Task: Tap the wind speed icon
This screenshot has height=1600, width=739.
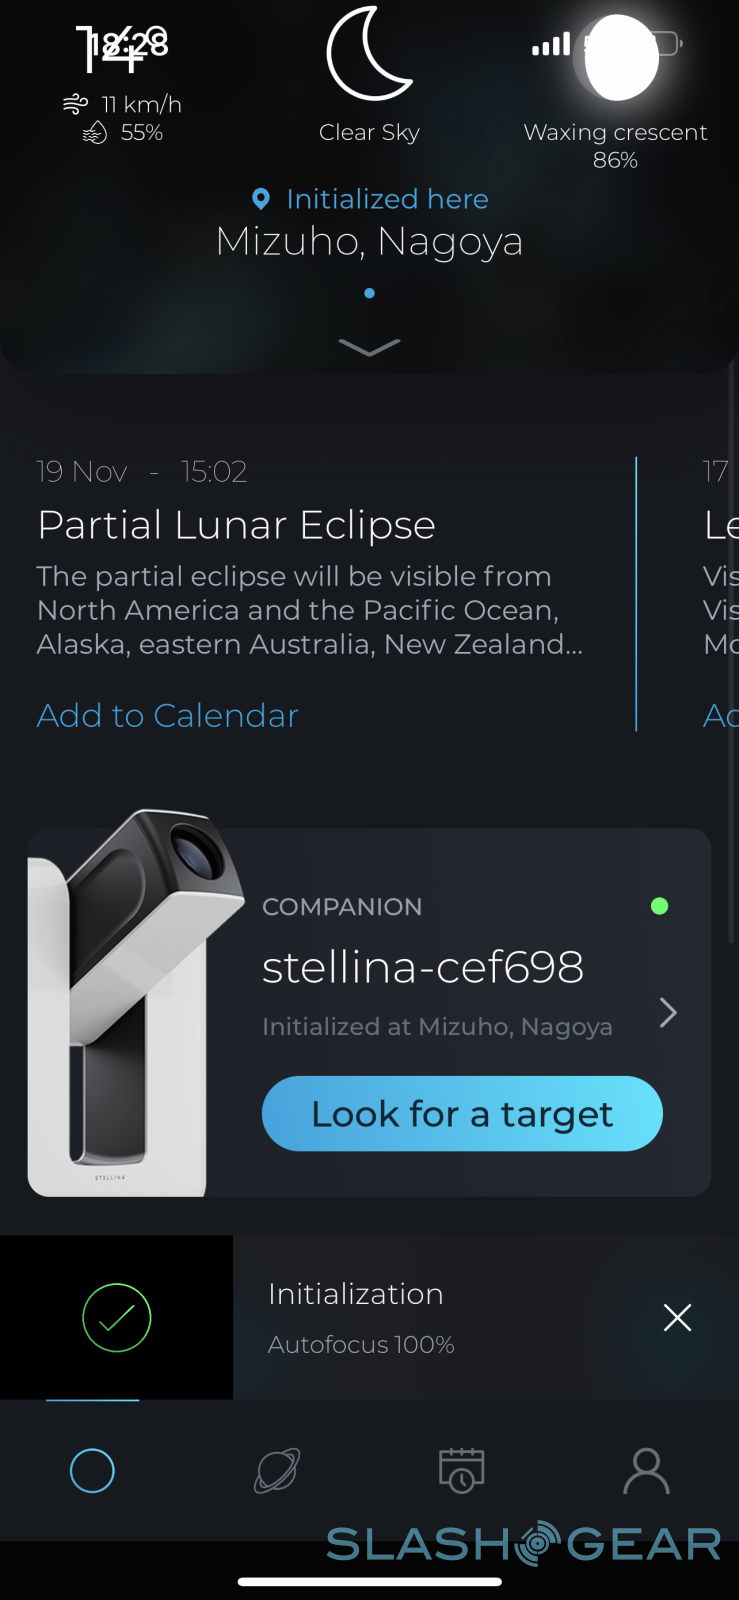Action: 75,104
